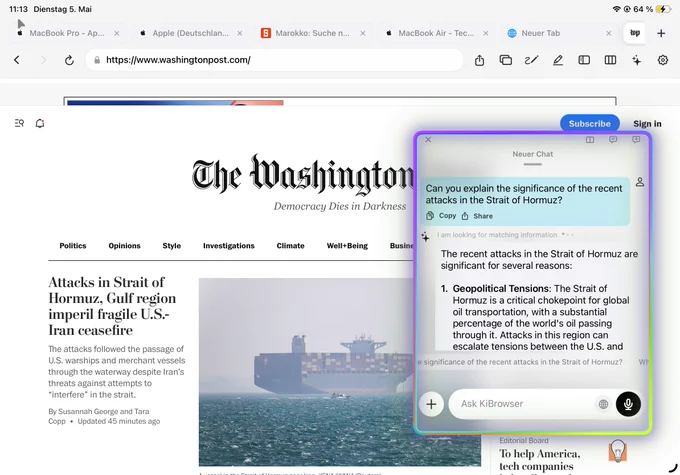
Task: Go back with the browser back arrow
Action: point(17,60)
